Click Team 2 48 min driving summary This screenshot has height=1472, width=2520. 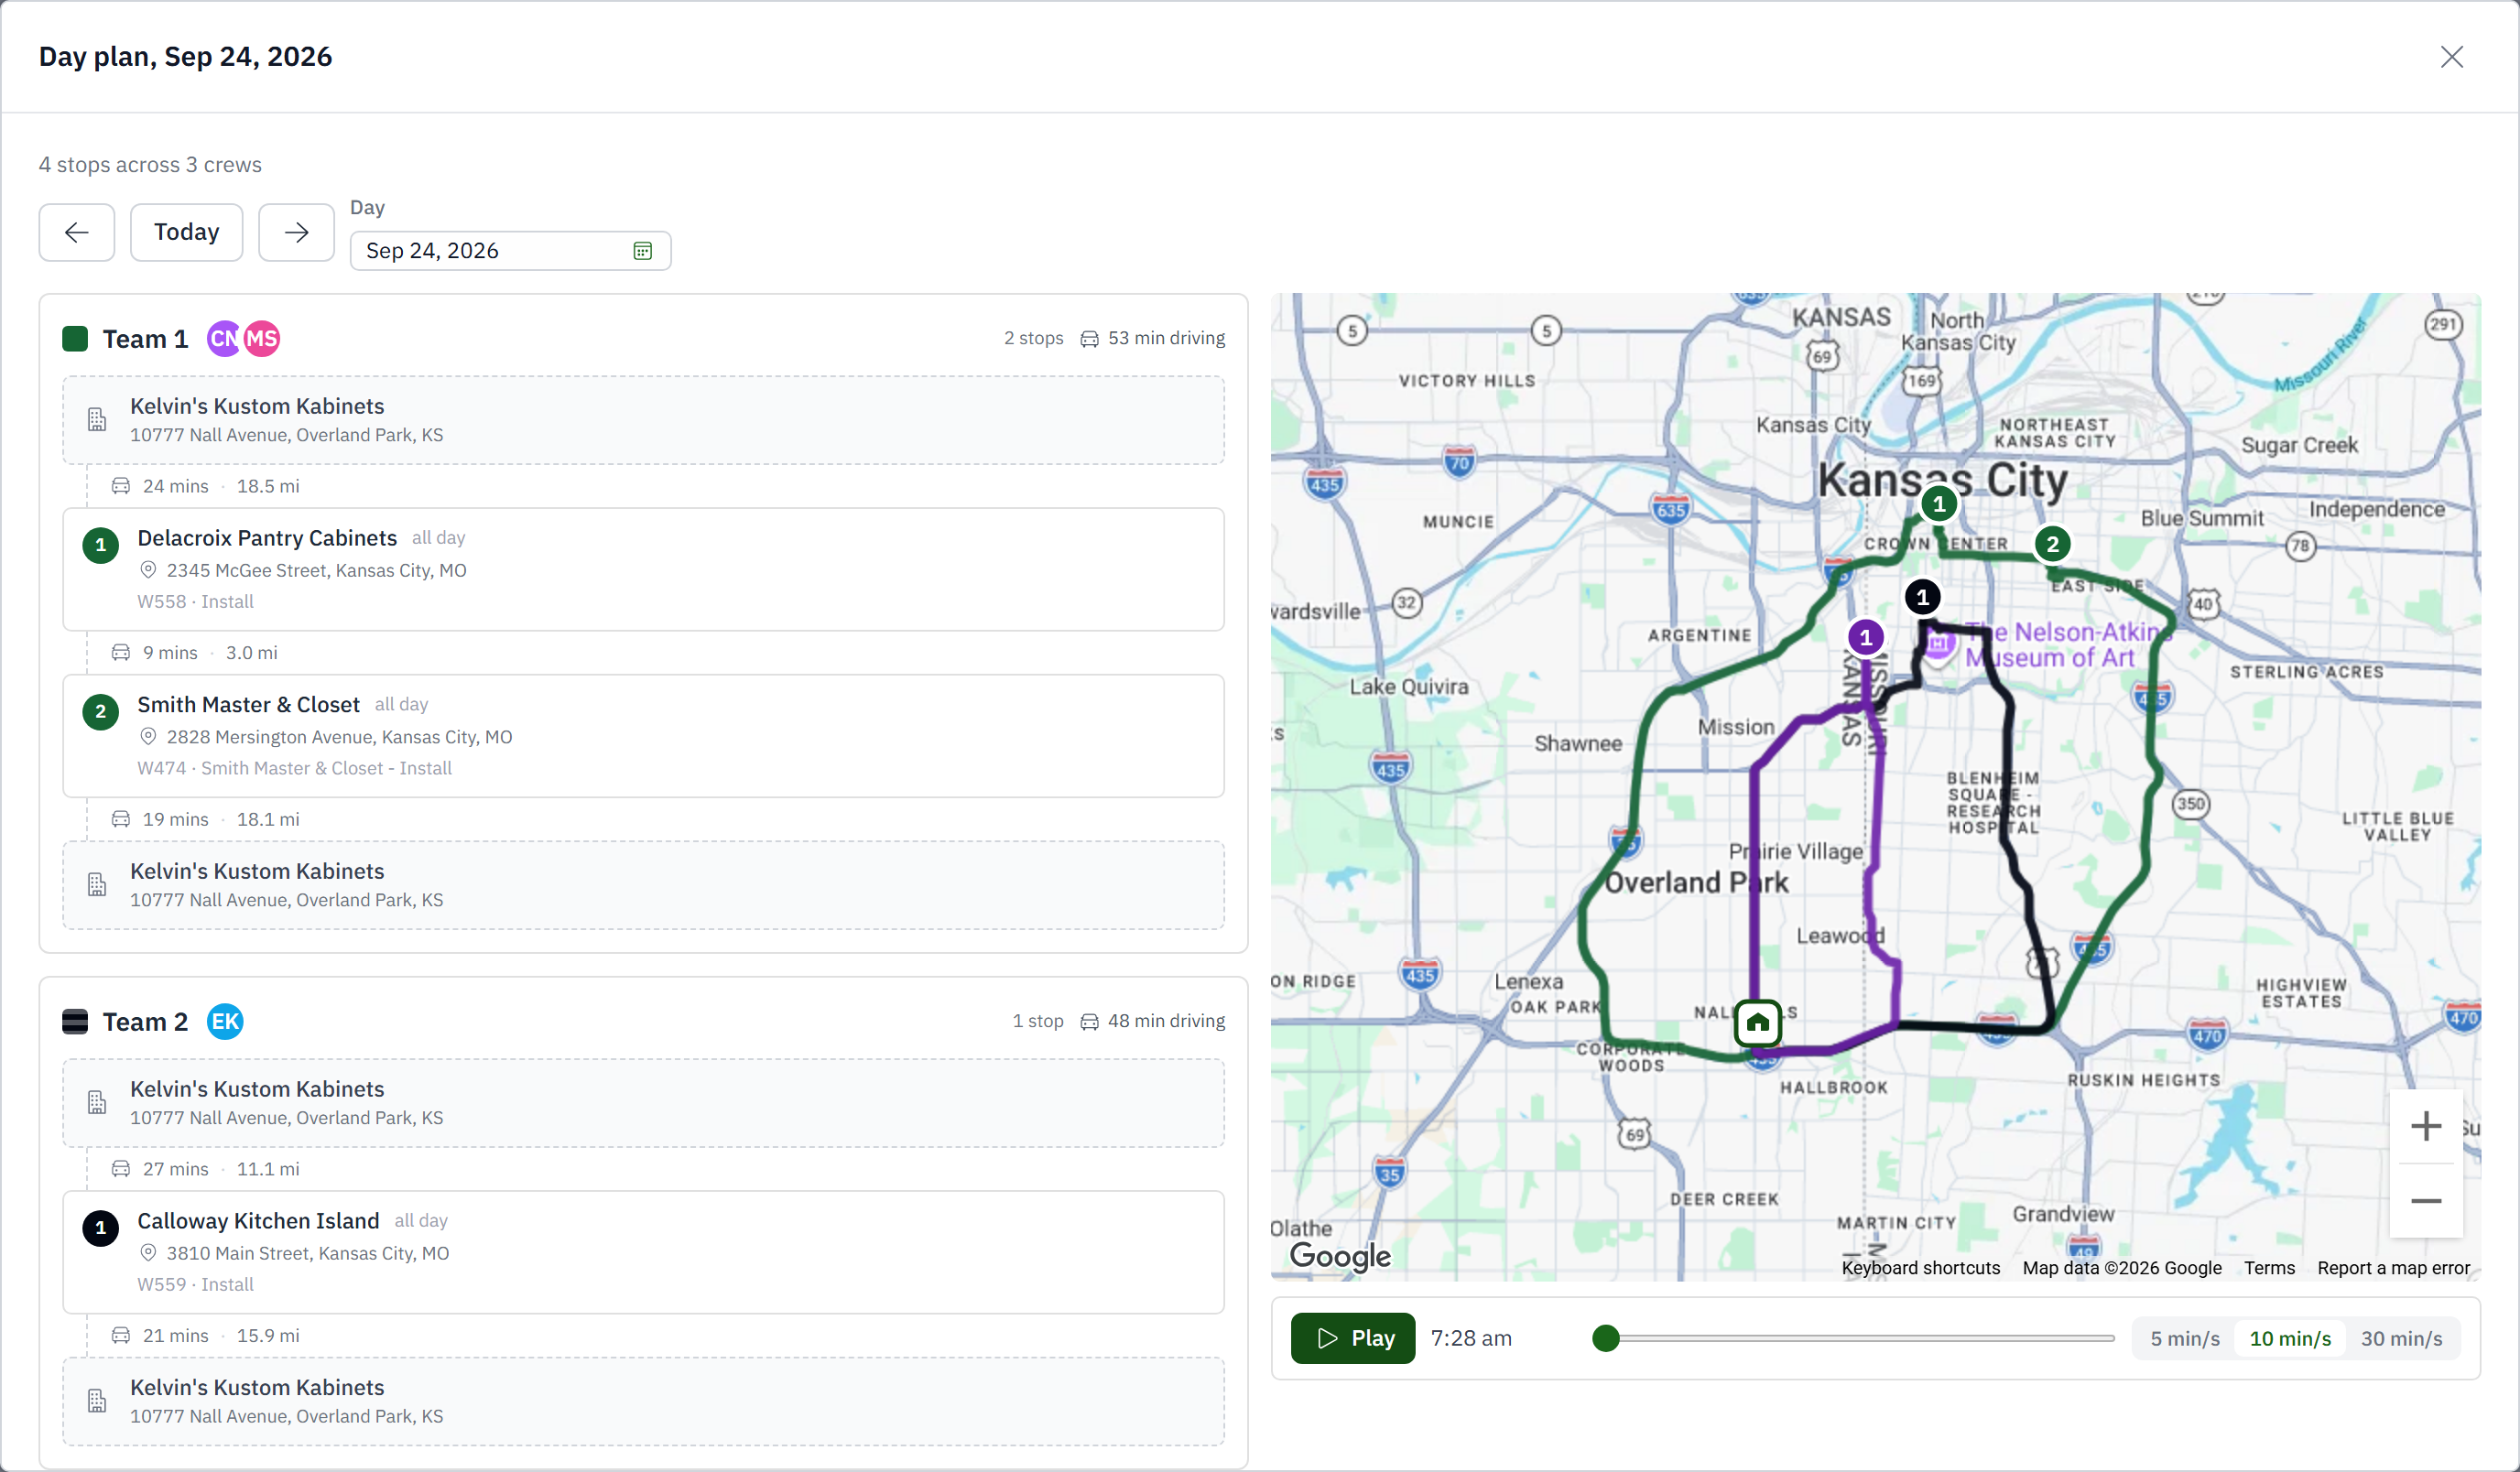pyautogui.click(x=1153, y=1021)
